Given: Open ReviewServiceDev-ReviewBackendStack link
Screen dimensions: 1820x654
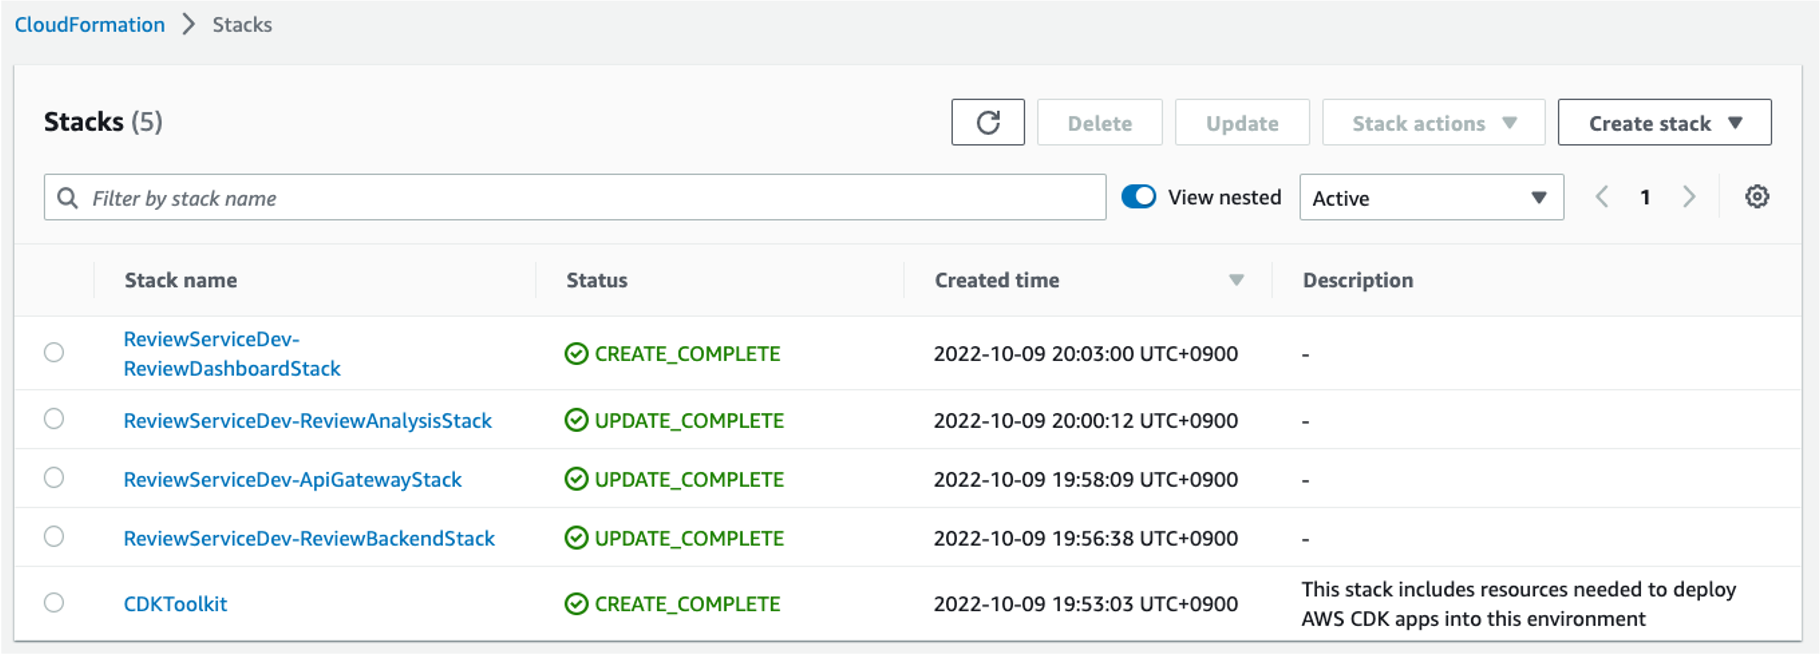Looking at the screenshot, I should coord(309,539).
